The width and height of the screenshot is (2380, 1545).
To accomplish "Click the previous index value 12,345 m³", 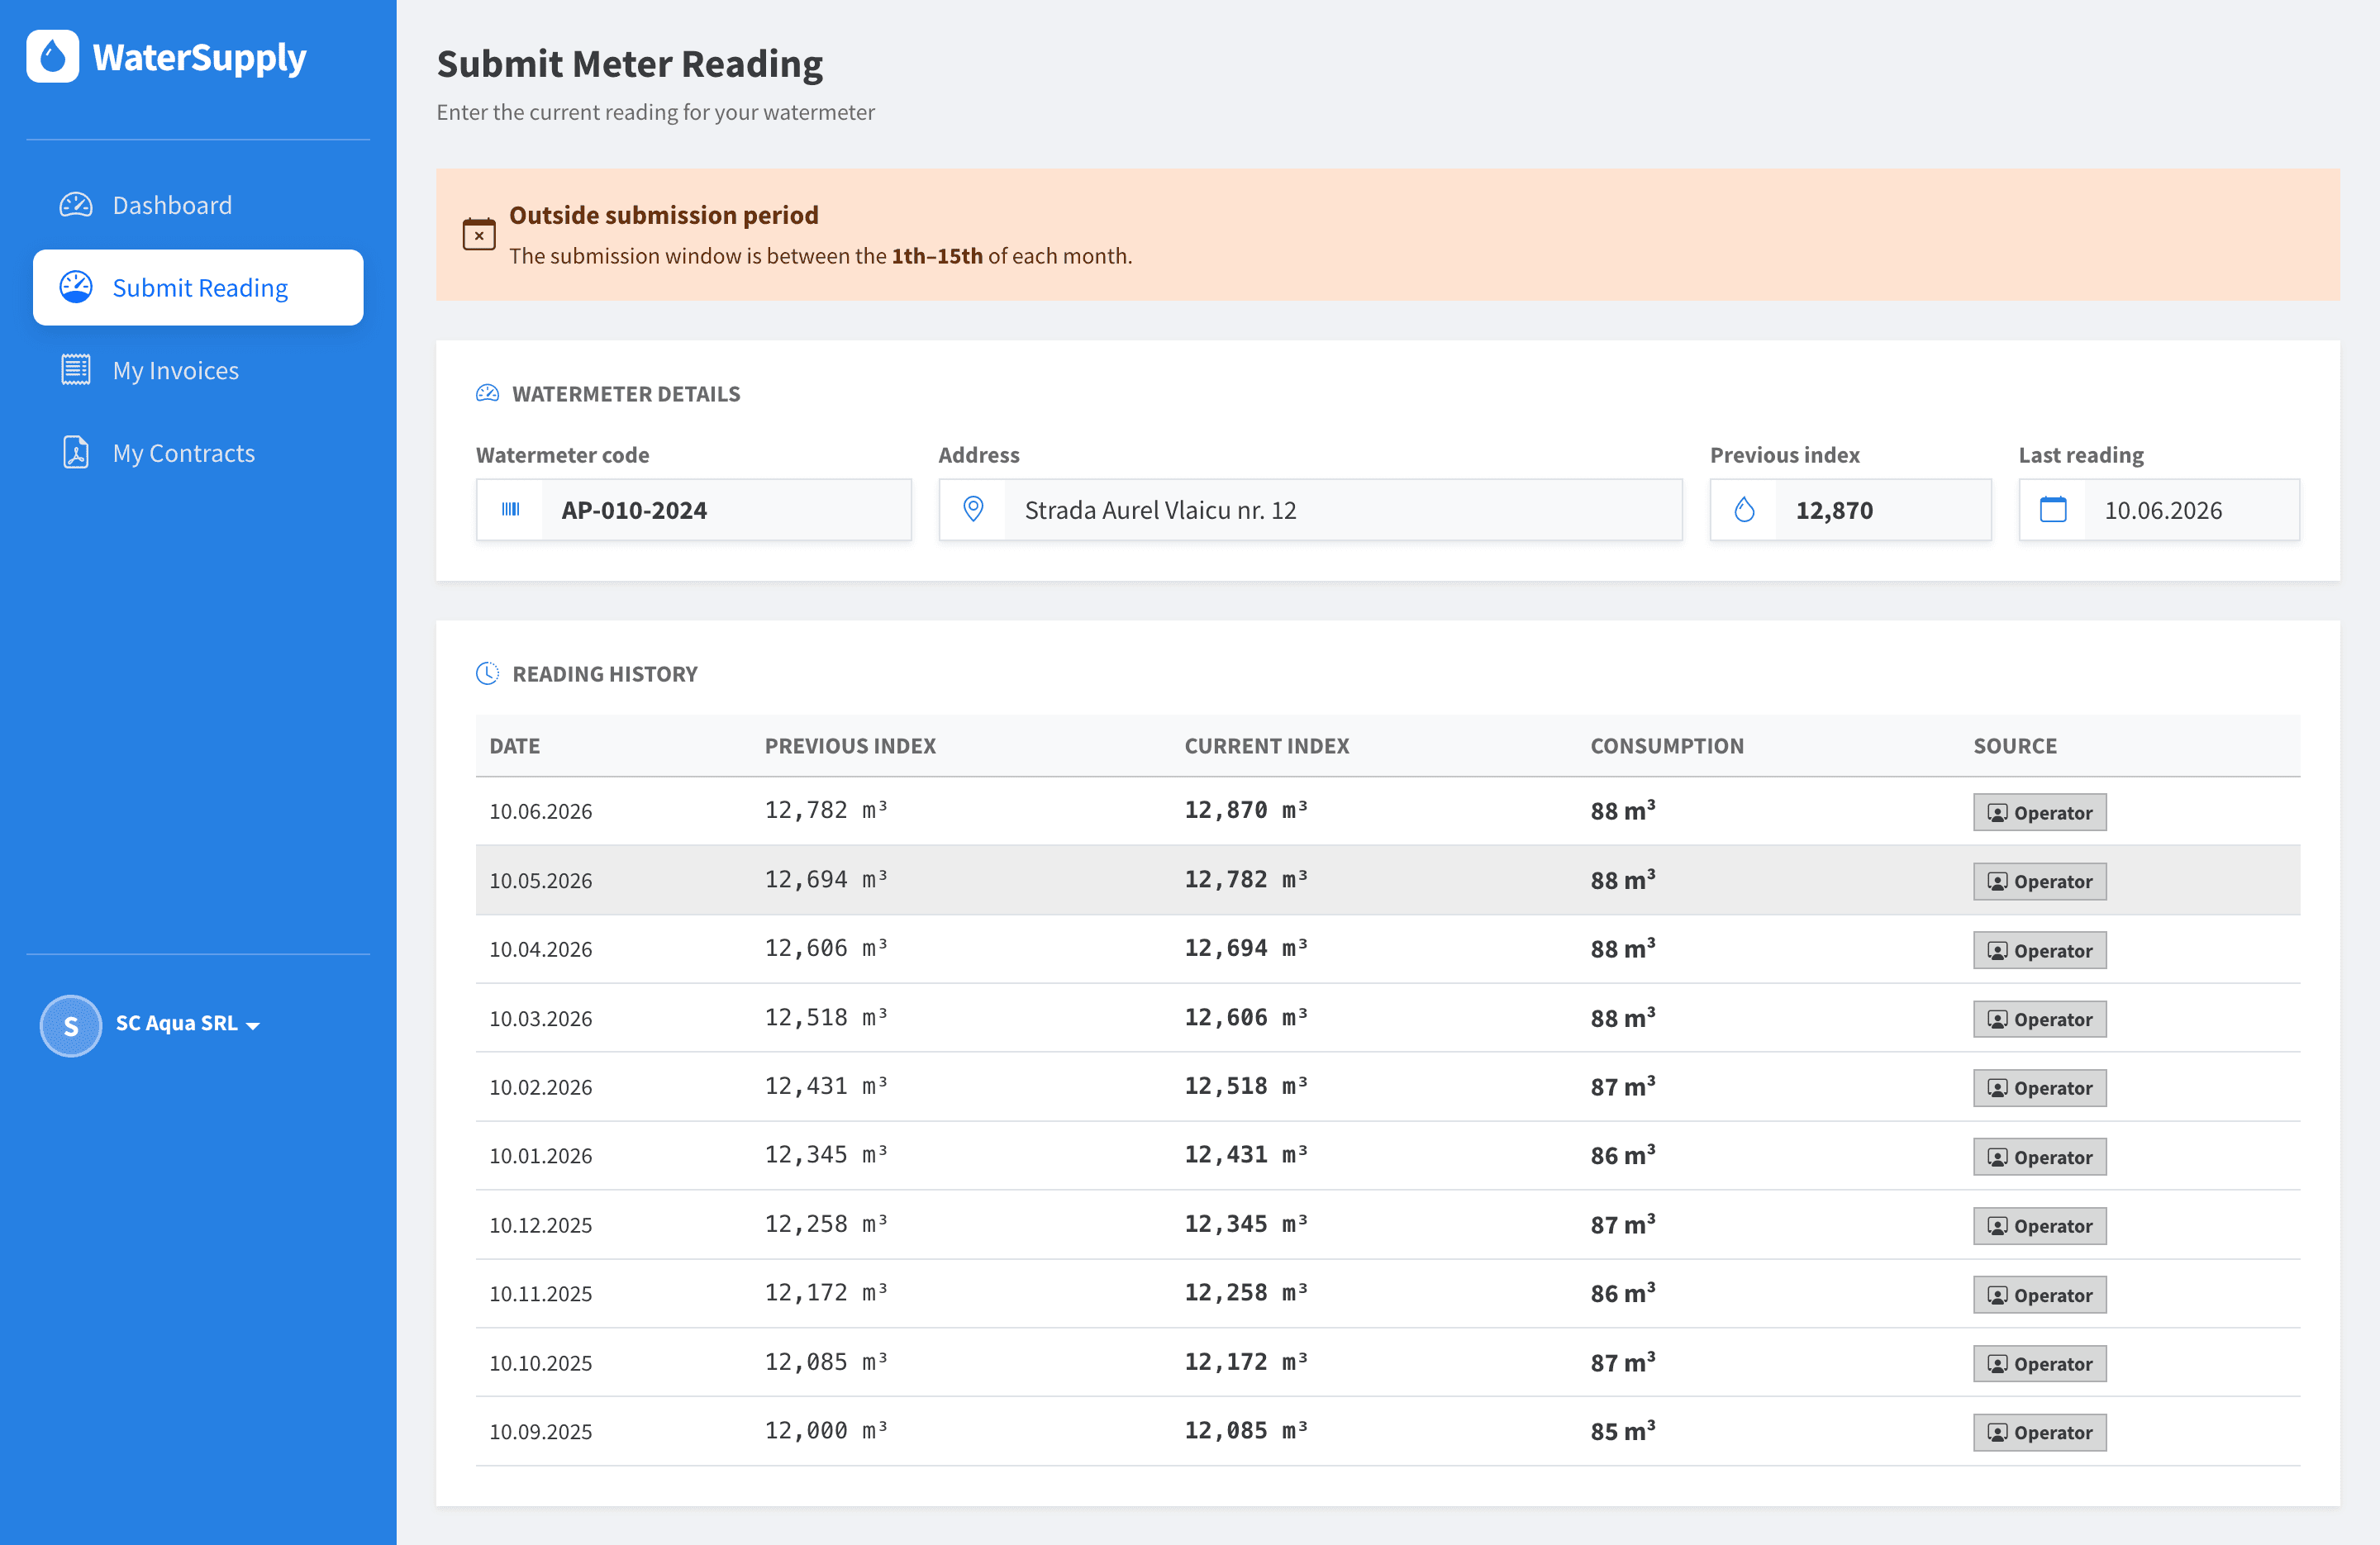I will coord(826,1155).
